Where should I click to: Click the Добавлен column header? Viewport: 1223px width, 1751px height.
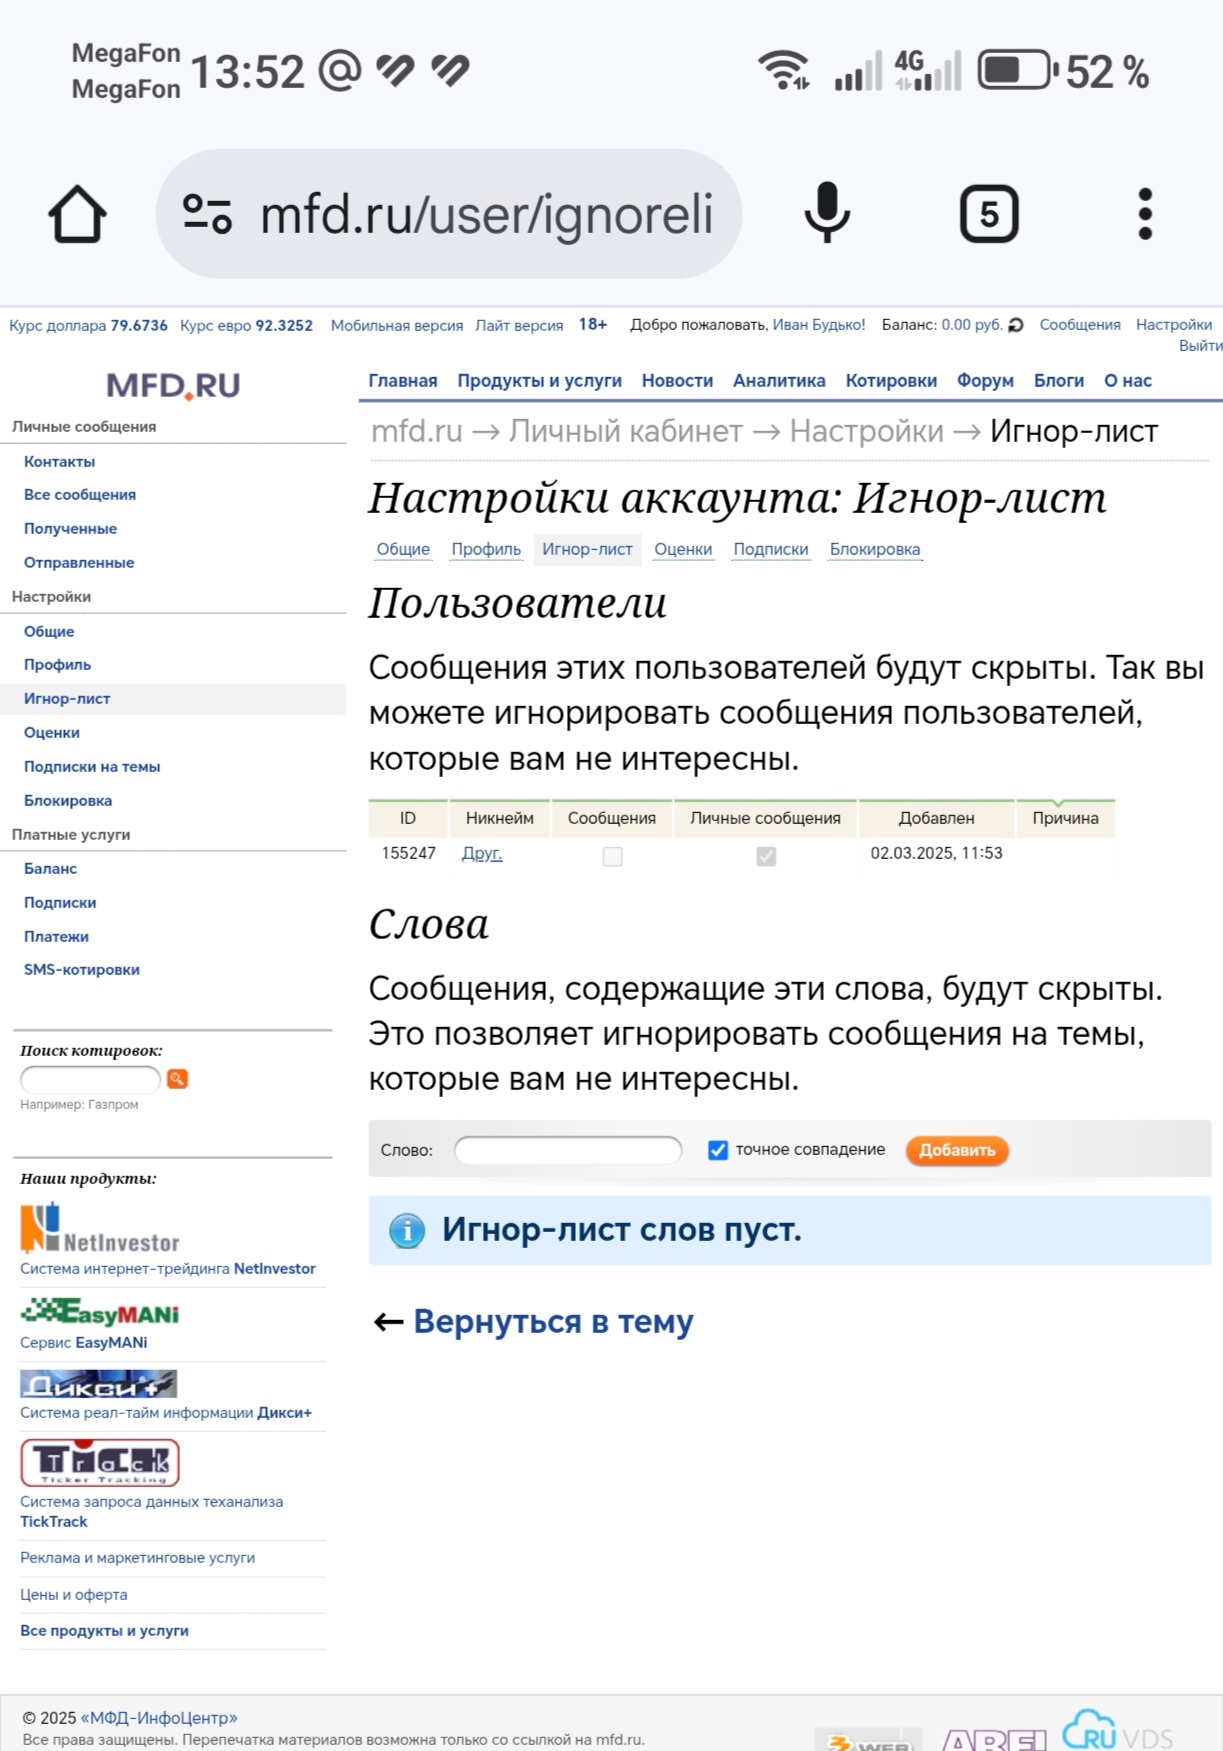click(936, 818)
